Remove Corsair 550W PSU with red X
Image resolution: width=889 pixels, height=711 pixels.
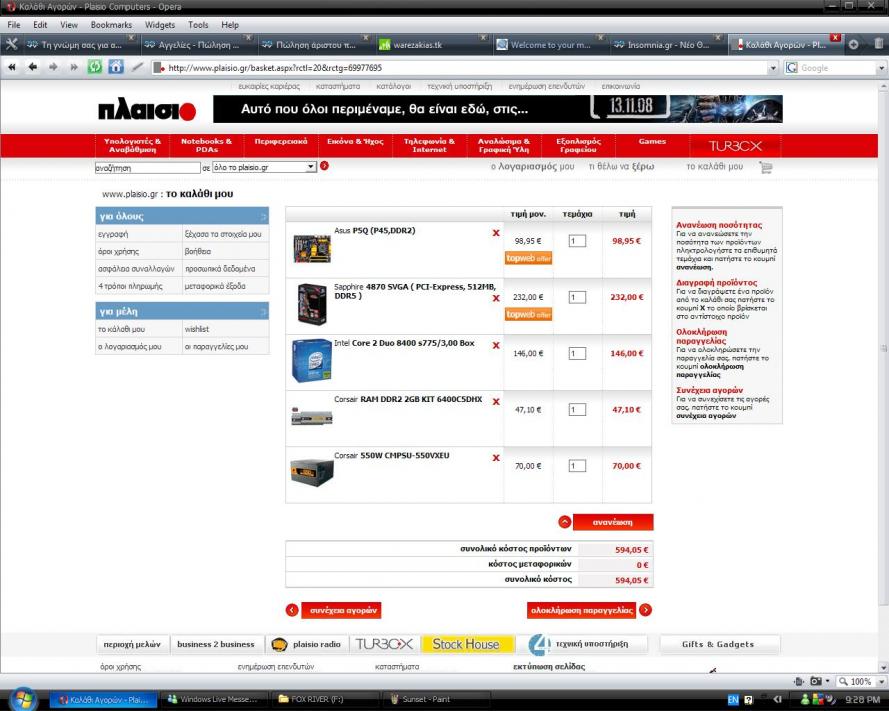tap(496, 458)
